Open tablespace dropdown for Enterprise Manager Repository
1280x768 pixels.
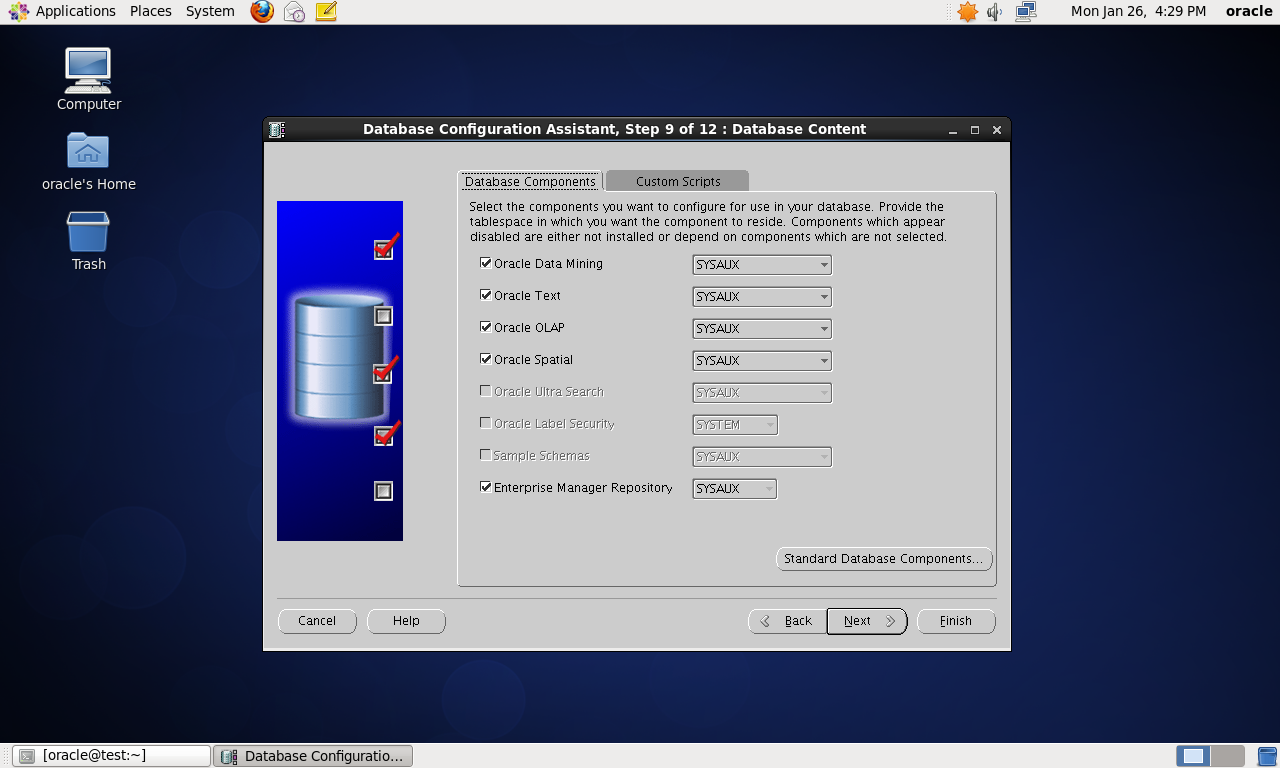tap(735, 489)
